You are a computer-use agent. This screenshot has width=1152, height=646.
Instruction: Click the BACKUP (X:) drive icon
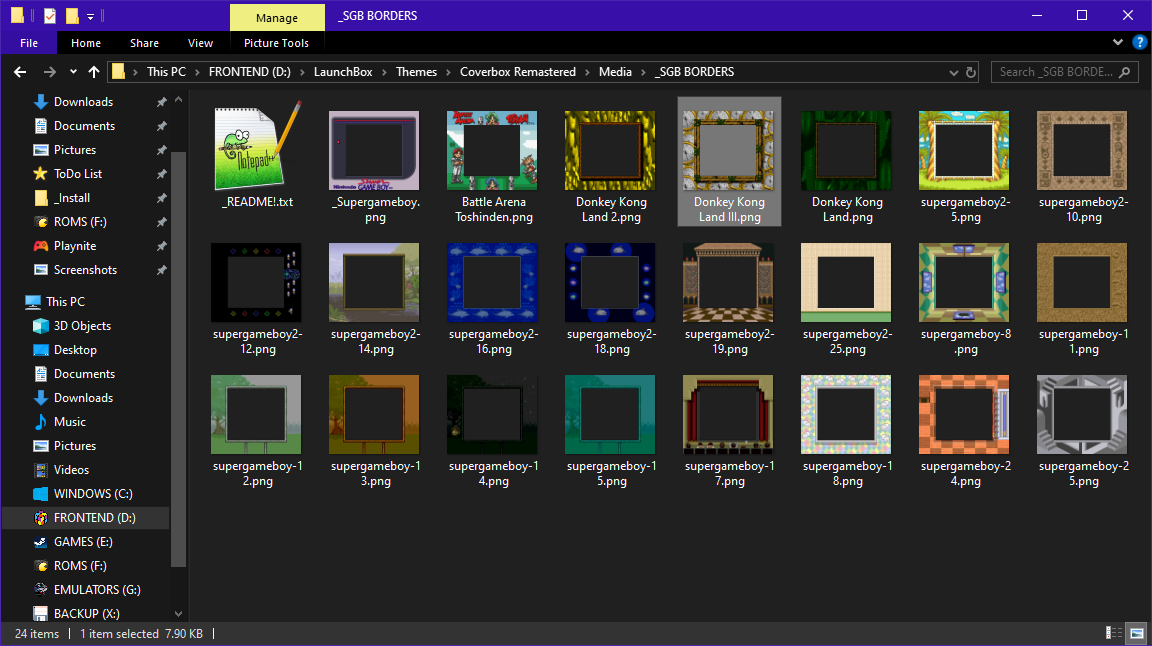(x=41, y=614)
